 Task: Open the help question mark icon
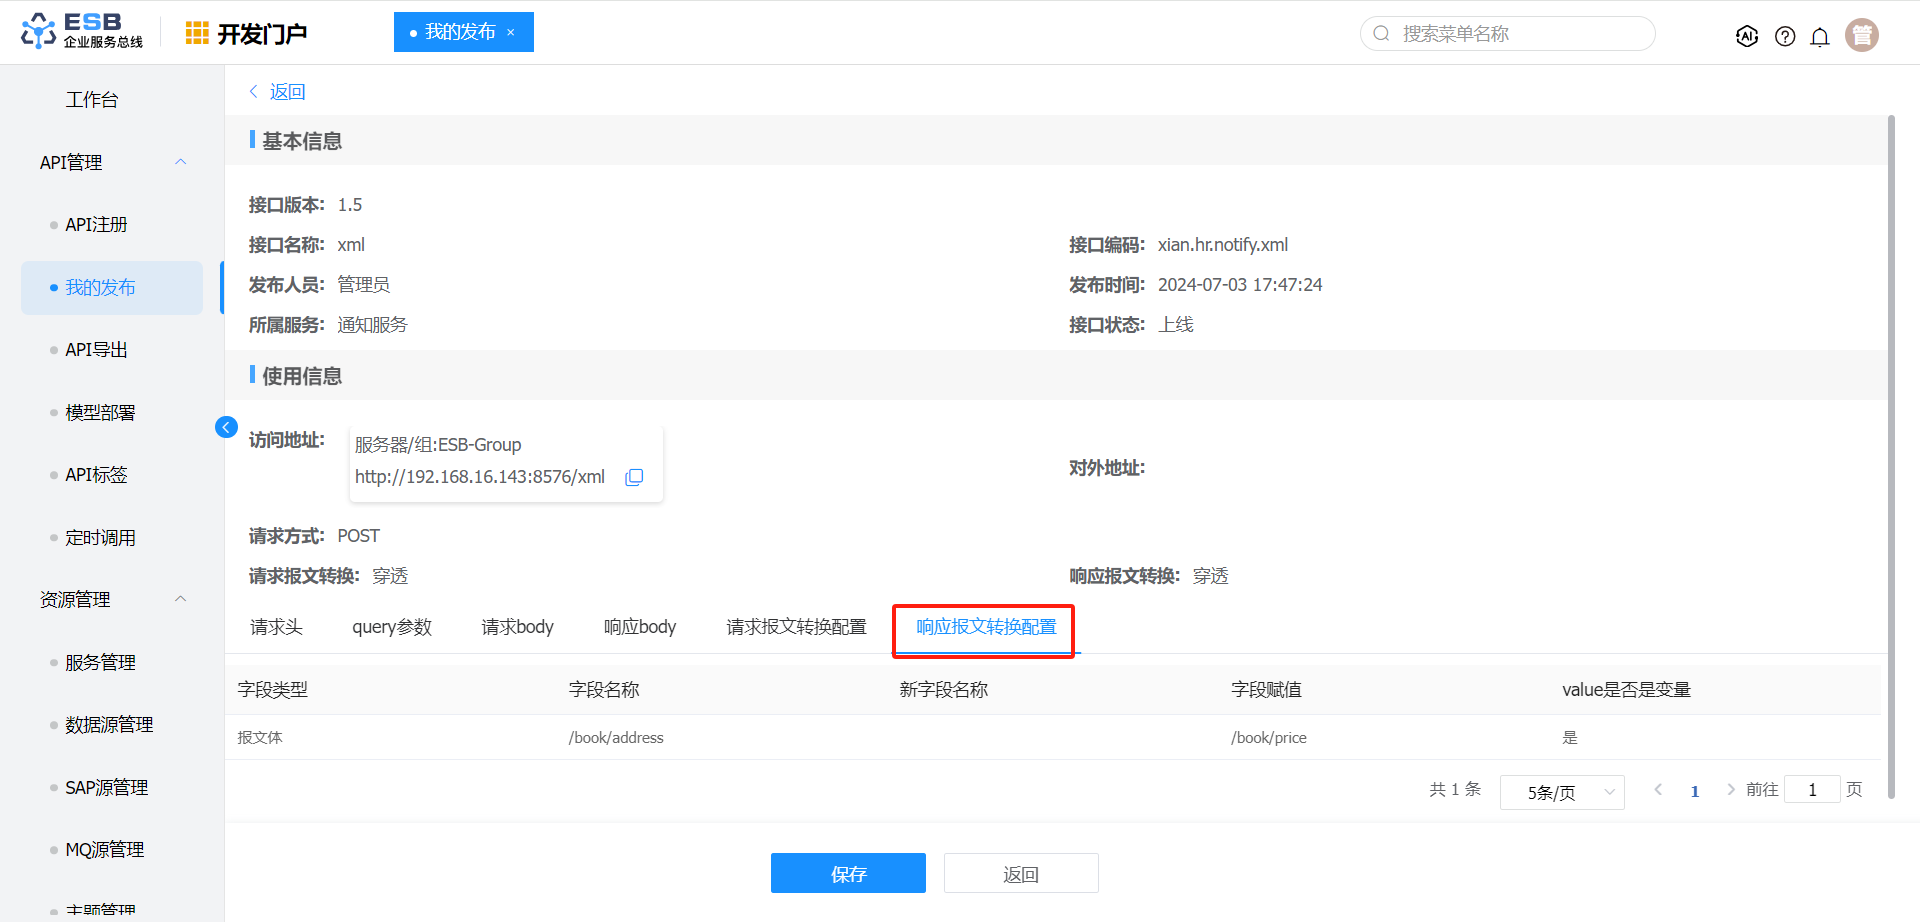pos(1784,36)
